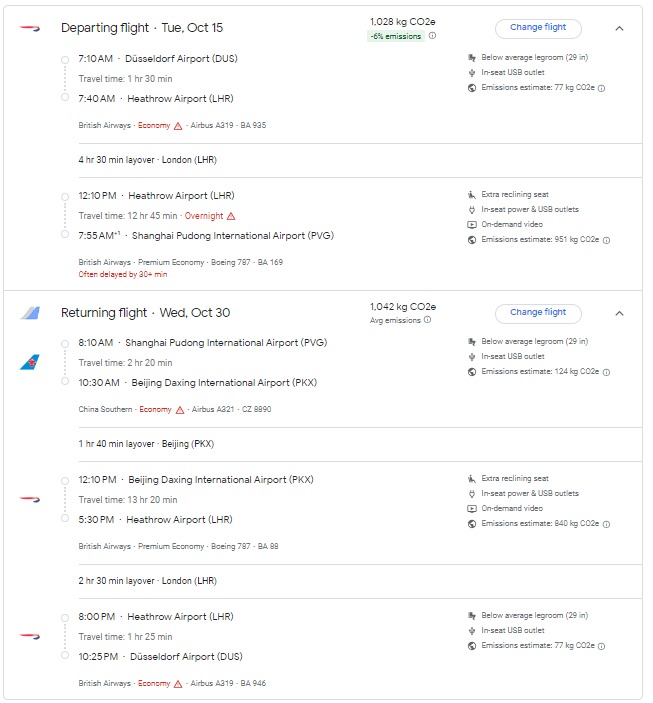
Task: Click the info icon beside -6% emissions
Action: (432, 36)
